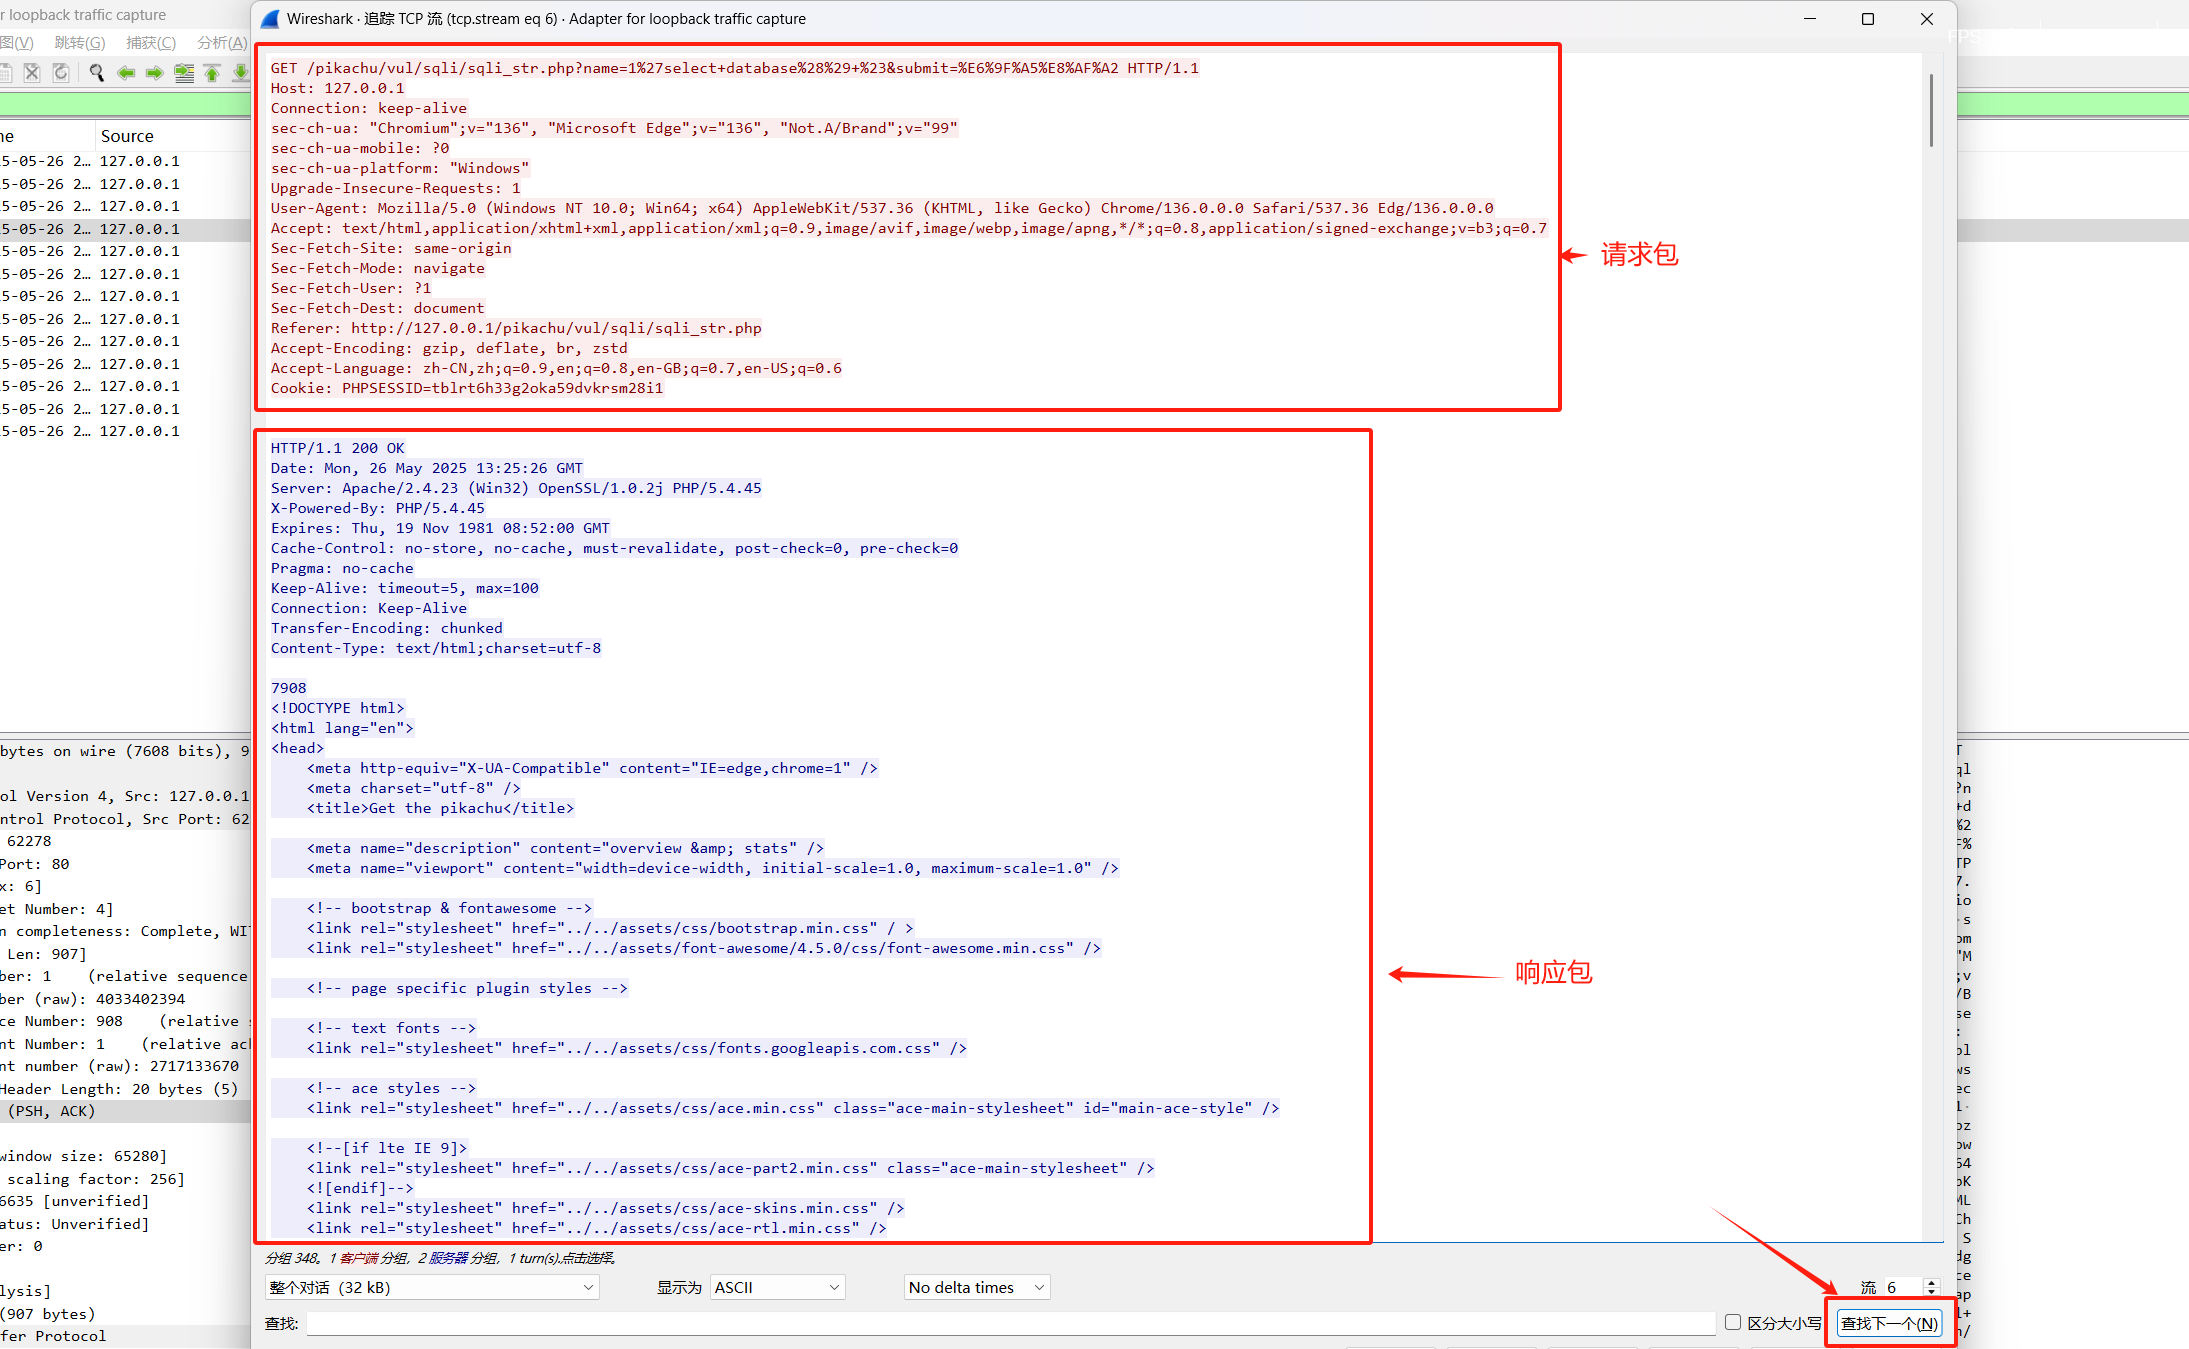The width and height of the screenshot is (2189, 1349).
Task: Open the ASCII display format dropdown
Action: tap(777, 1287)
